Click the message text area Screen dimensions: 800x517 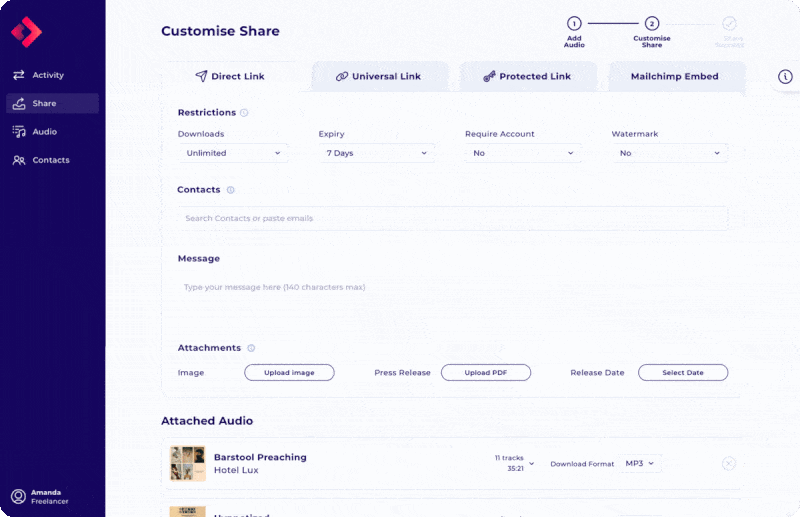click(x=453, y=301)
